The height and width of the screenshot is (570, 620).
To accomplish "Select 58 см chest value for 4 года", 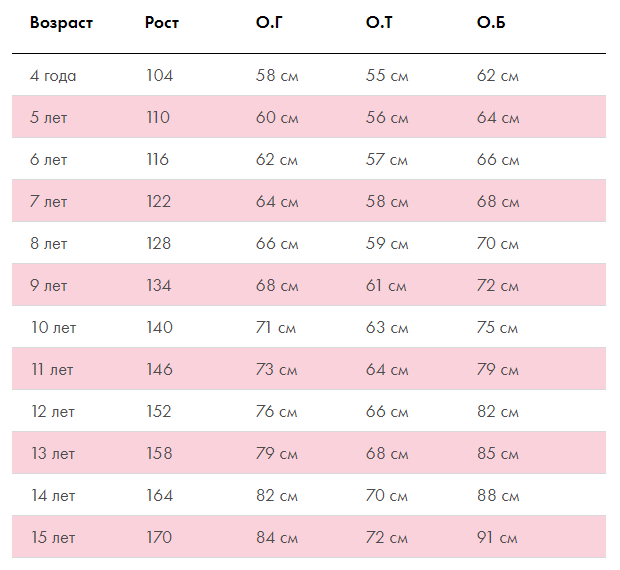I will point(277,75).
